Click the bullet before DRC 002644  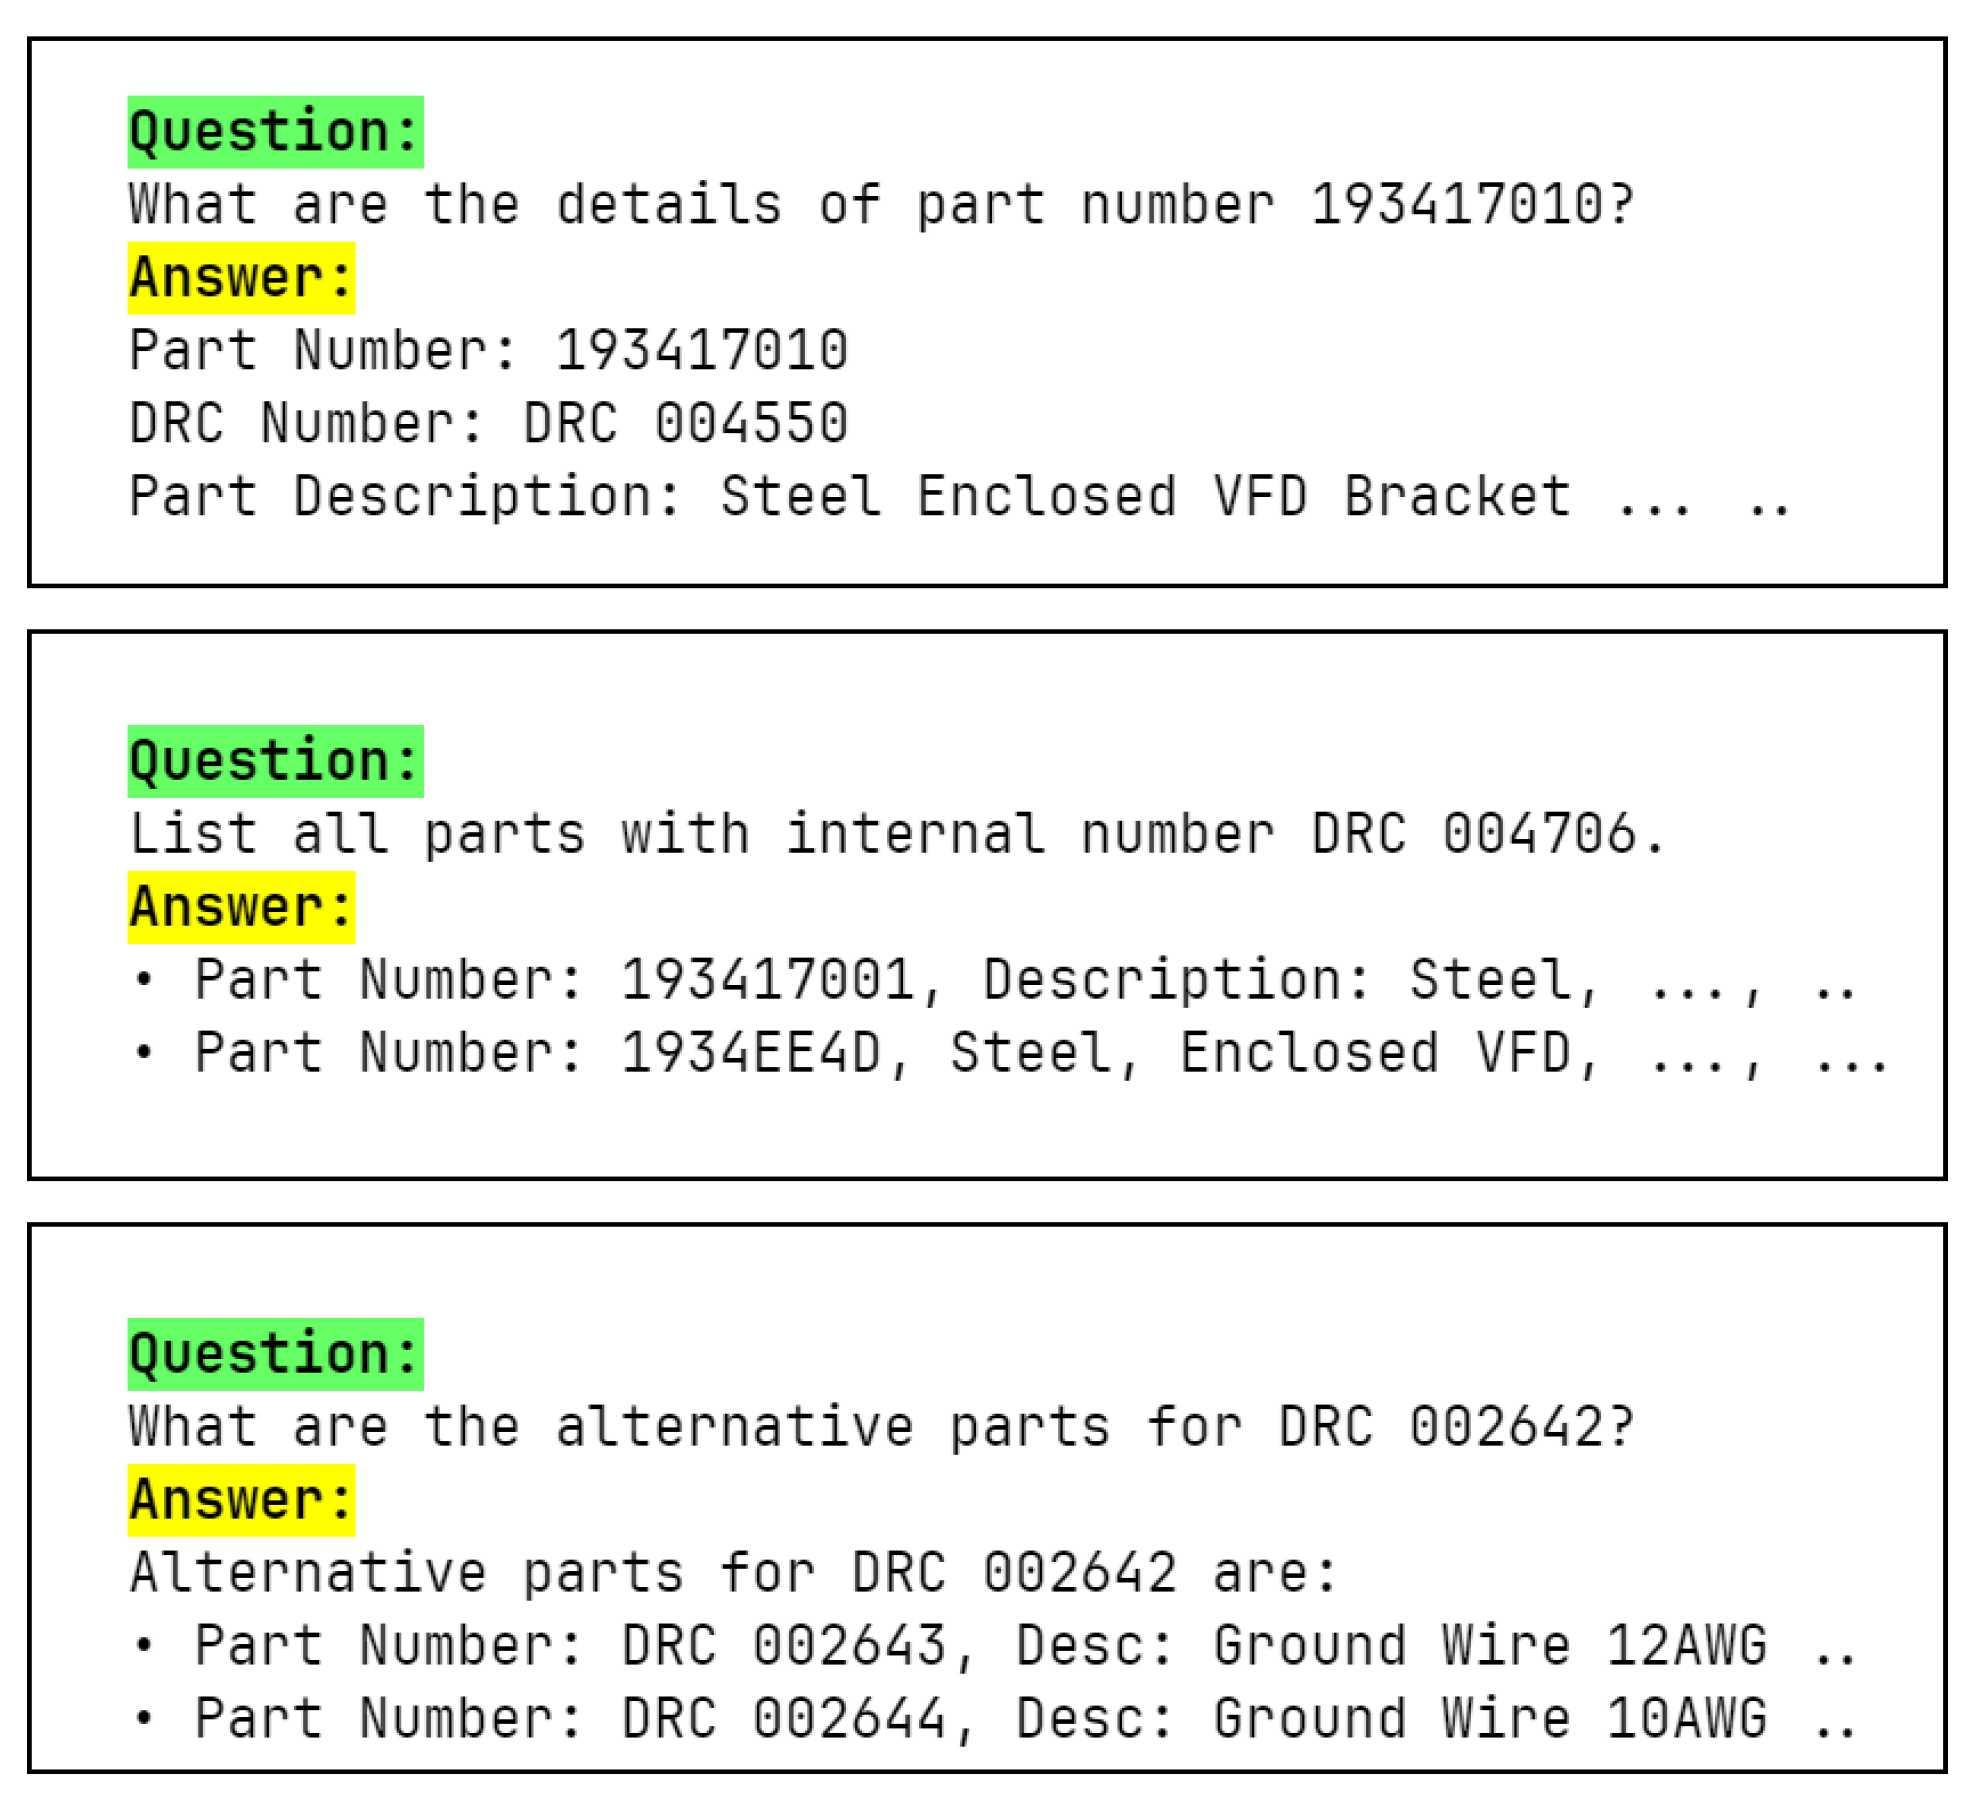[144, 1718]
